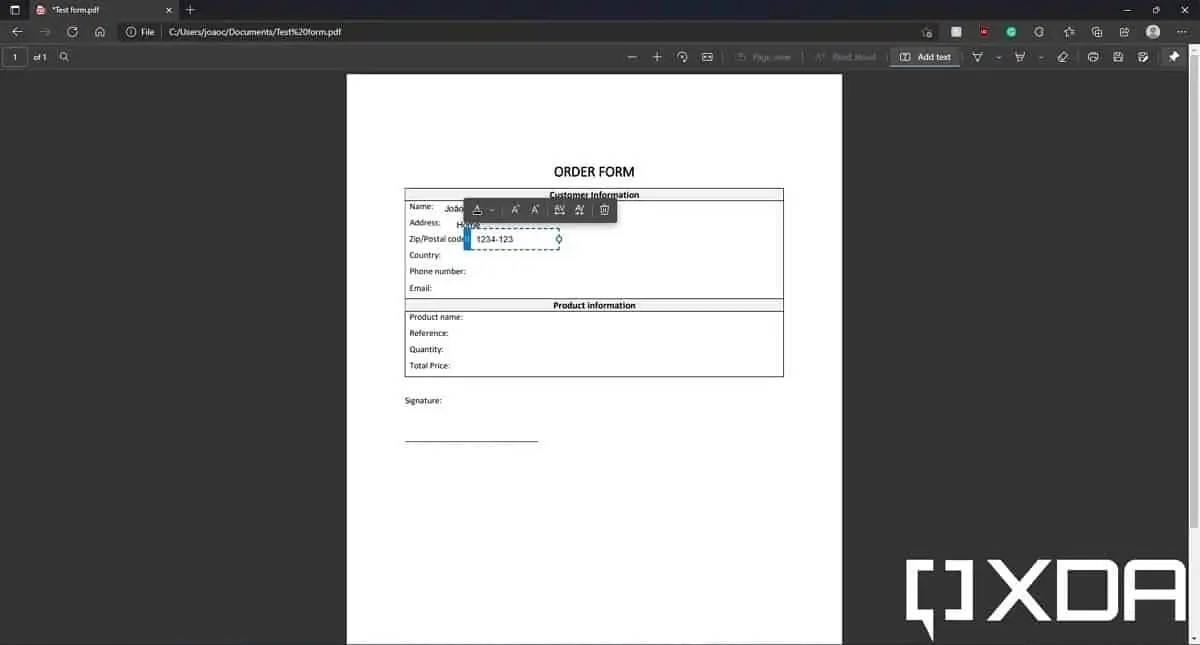Viewport: 1200px width, 645px height.
Task: Delete the text box with trash icon
Action: 604,210
